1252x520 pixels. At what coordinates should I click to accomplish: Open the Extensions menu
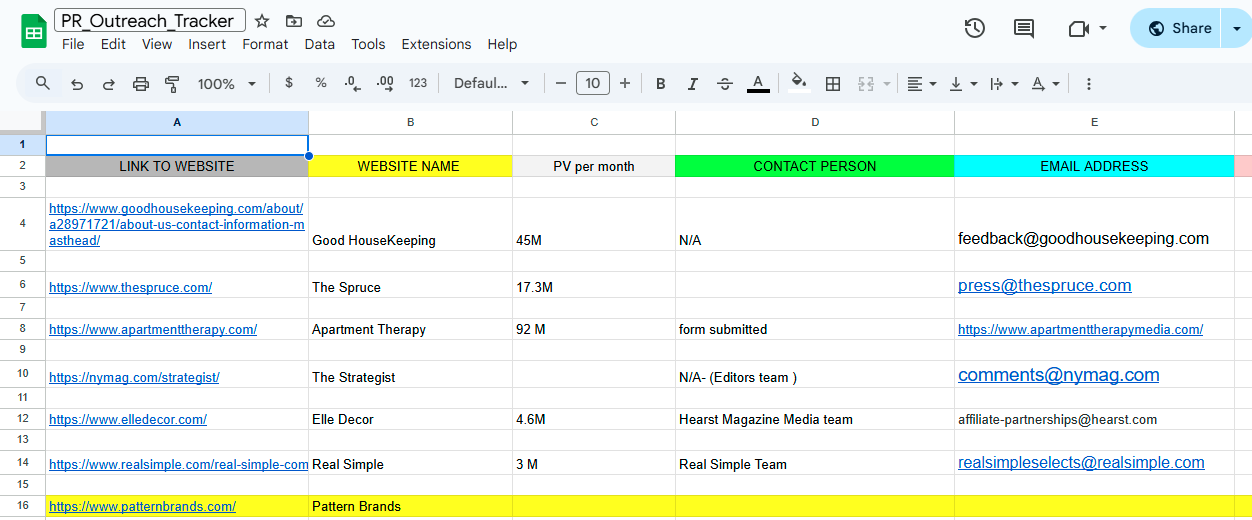(436, 44)
